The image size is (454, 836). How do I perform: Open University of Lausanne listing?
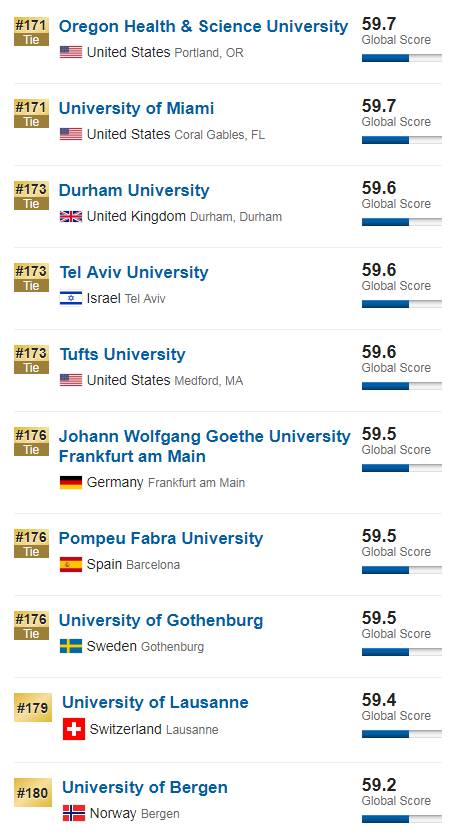pyautogui.click(x=155, y=702)
